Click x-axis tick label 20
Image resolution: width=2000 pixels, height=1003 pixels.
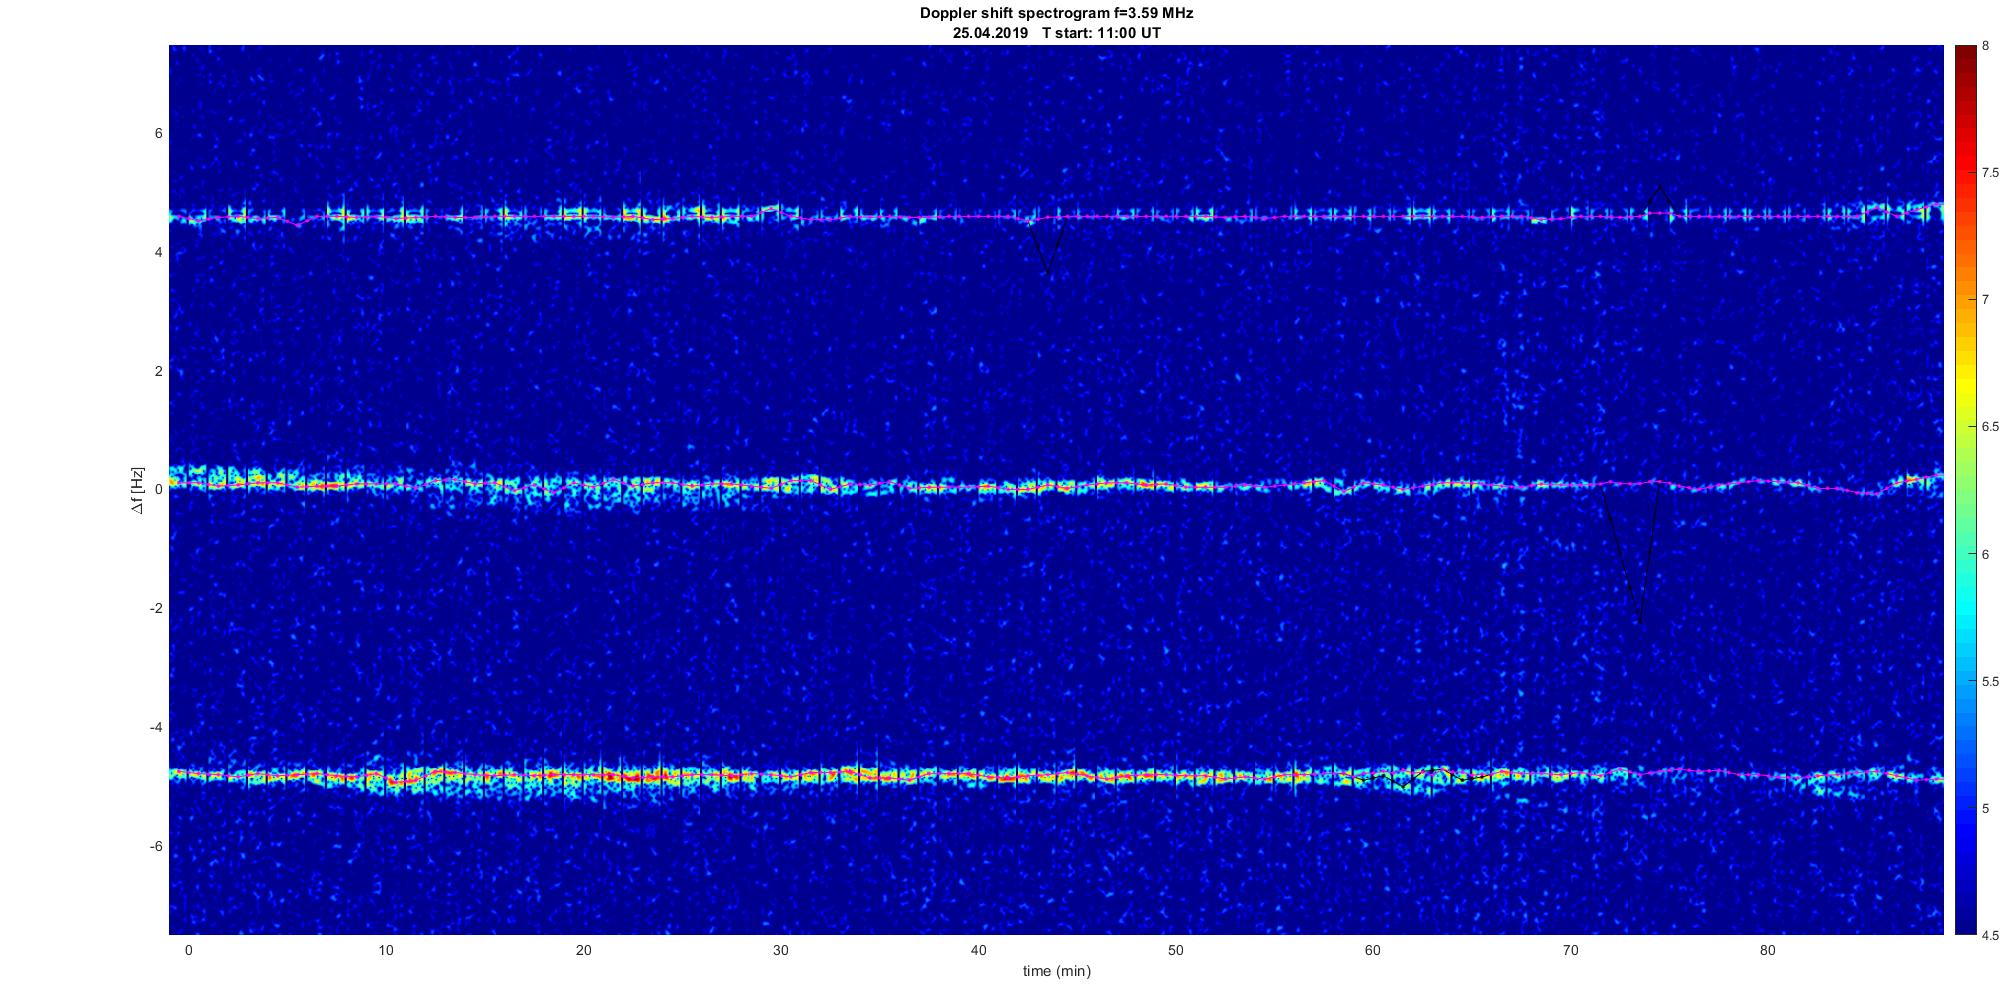583,950
